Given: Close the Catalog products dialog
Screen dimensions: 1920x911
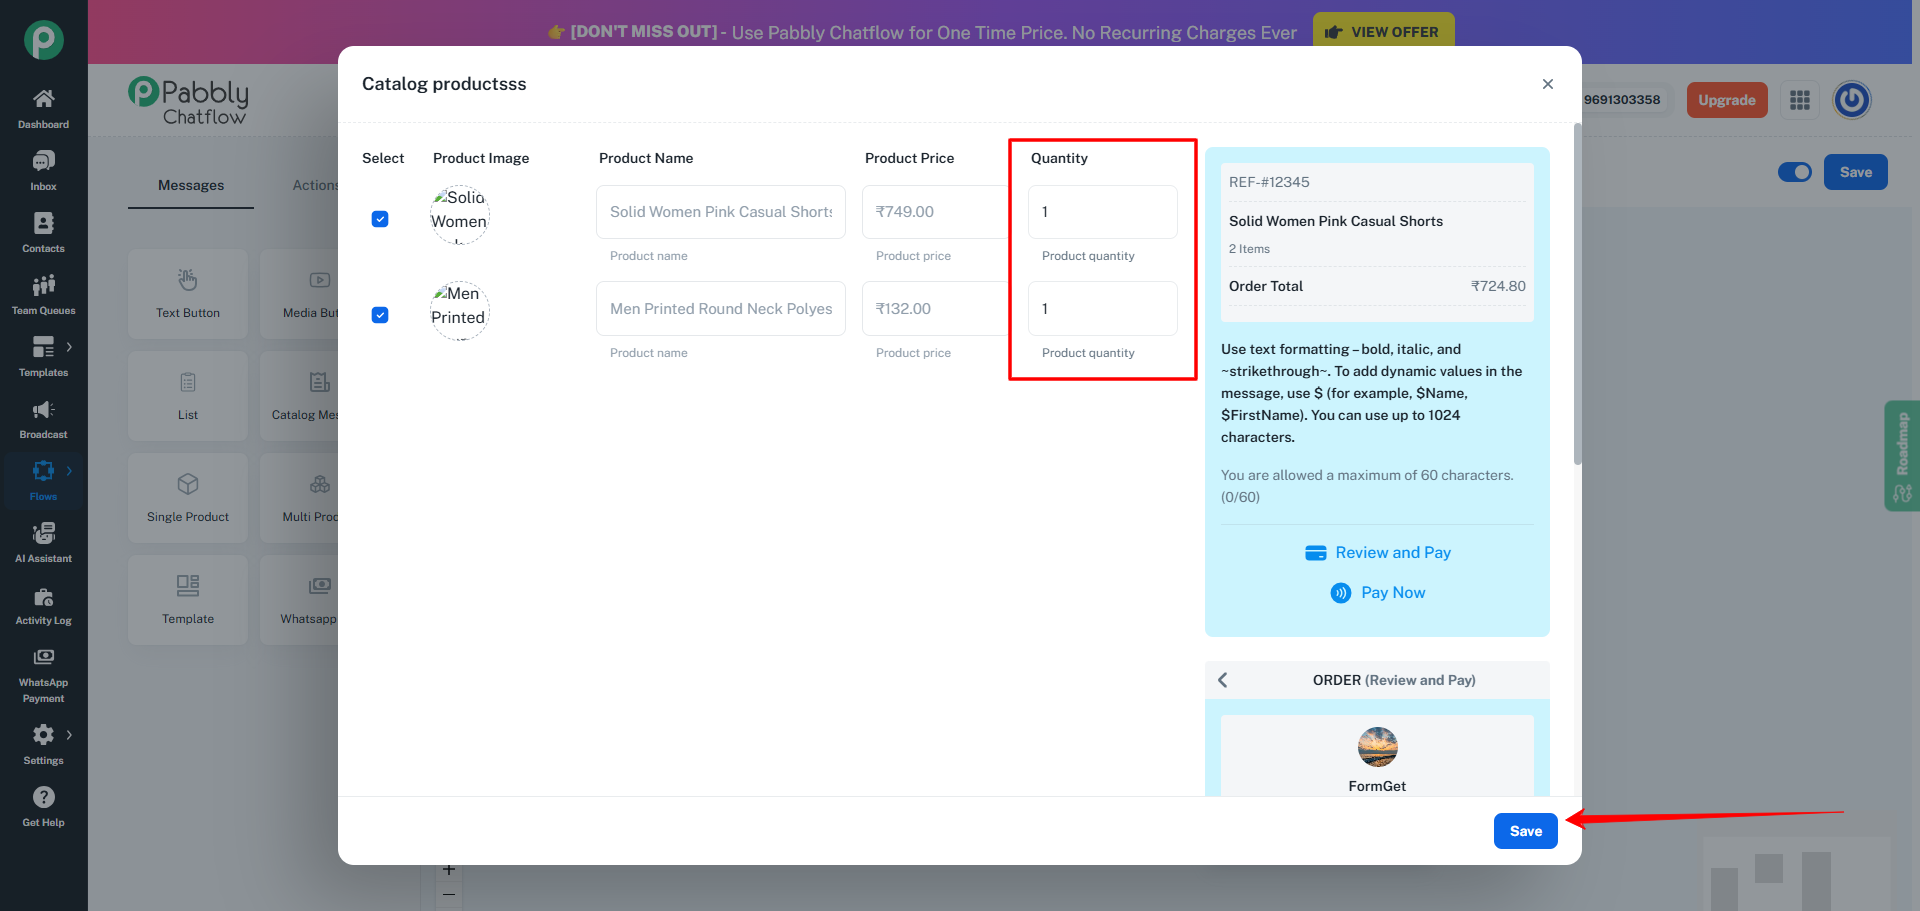Looking at the screenshot, I should tap(1548, 84).
